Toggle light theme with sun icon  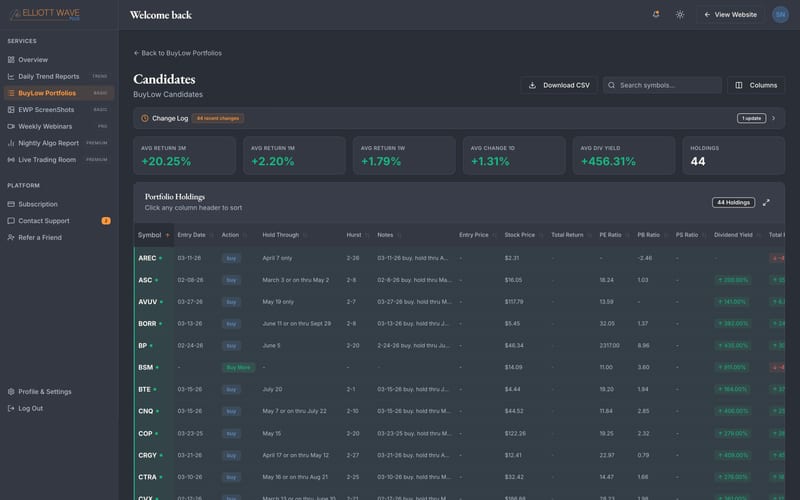coord(680,15)
